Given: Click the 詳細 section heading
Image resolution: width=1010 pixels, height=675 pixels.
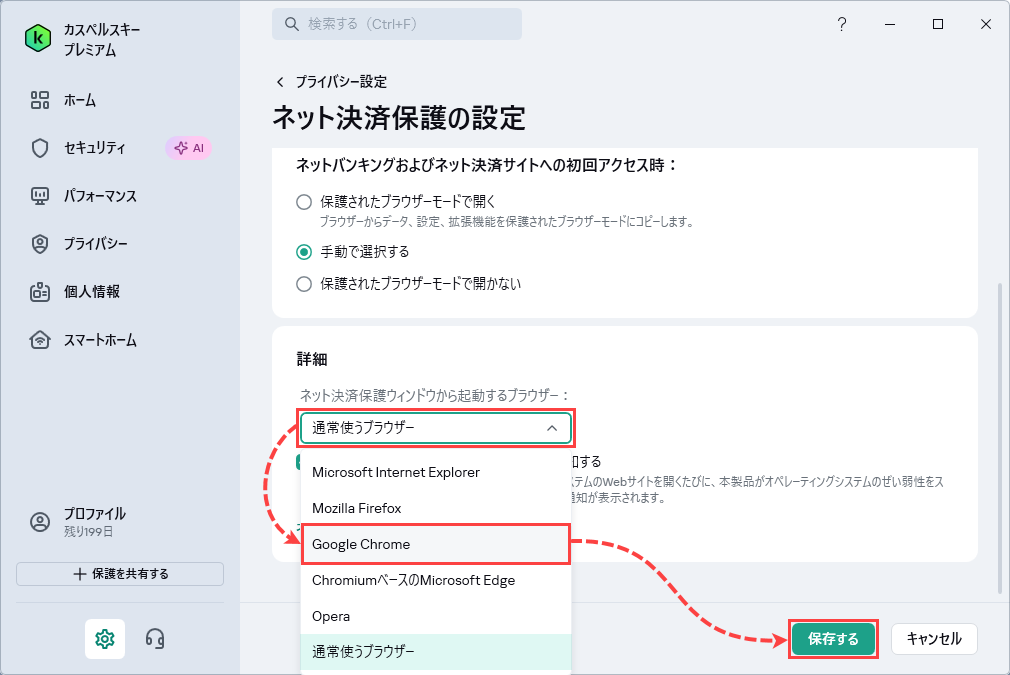Looking at the screenshot, I should [312, 359].
